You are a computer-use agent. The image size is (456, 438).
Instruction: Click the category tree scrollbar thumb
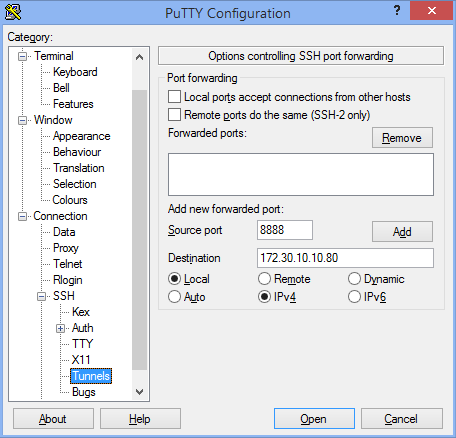click(x=140, y=230)
